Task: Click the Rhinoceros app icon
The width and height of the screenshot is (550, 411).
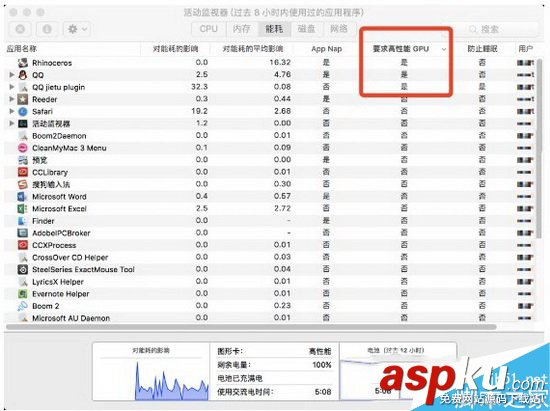Action: click(23, 63)
